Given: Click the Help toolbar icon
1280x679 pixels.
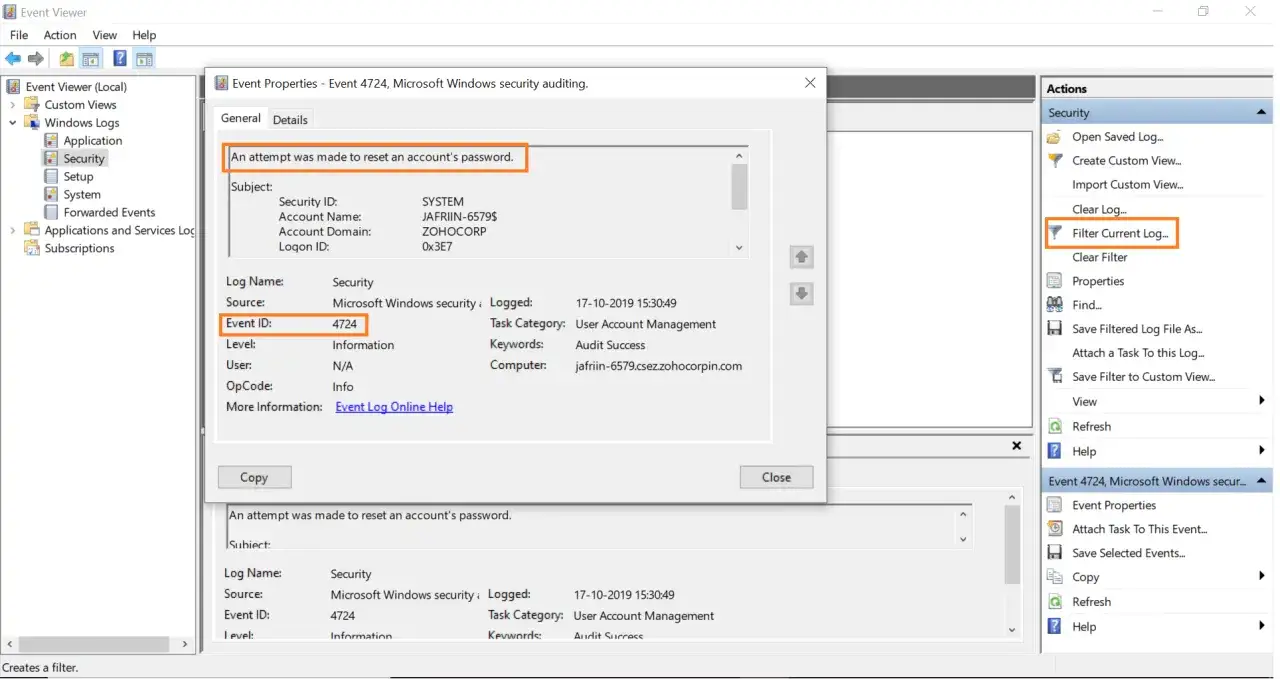Looking at the screenshot, I should [120, 59].
